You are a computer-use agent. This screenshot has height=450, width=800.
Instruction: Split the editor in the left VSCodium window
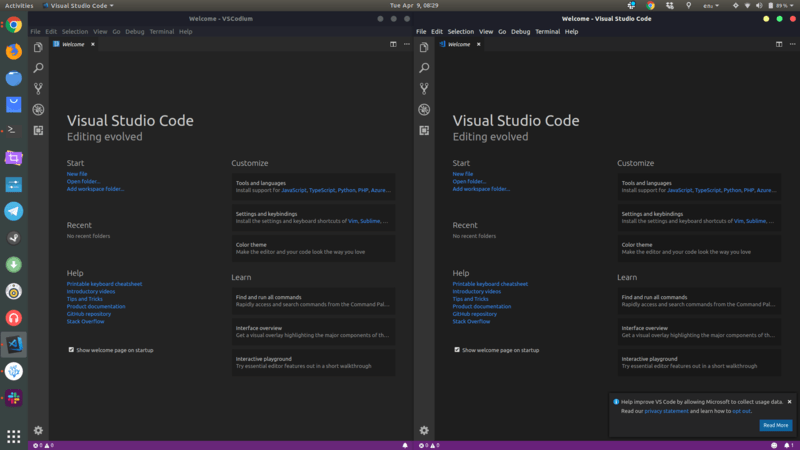[x=393, y=44]
